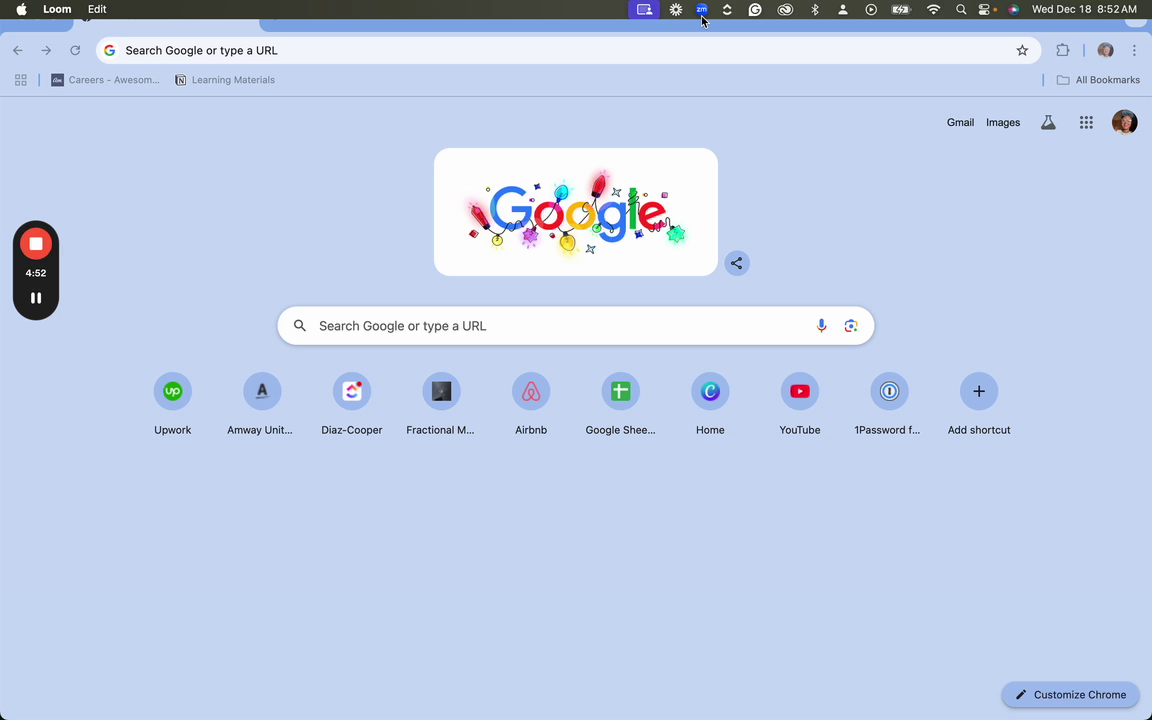The height and width of the screenshot is (720, 1152).
Task: Open Search Labs flask icon
Action: click(x=1048, y=123)
